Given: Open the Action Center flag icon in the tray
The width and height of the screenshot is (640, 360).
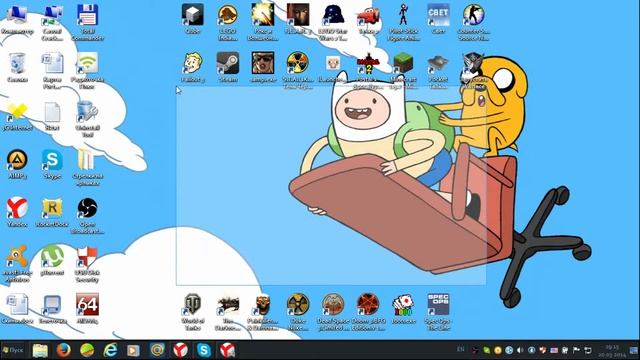Looking at the screenshot, I should (576, 350).
